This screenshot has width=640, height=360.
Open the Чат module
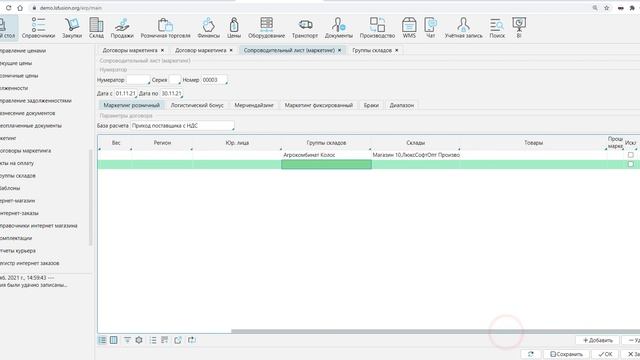(430, 28)
